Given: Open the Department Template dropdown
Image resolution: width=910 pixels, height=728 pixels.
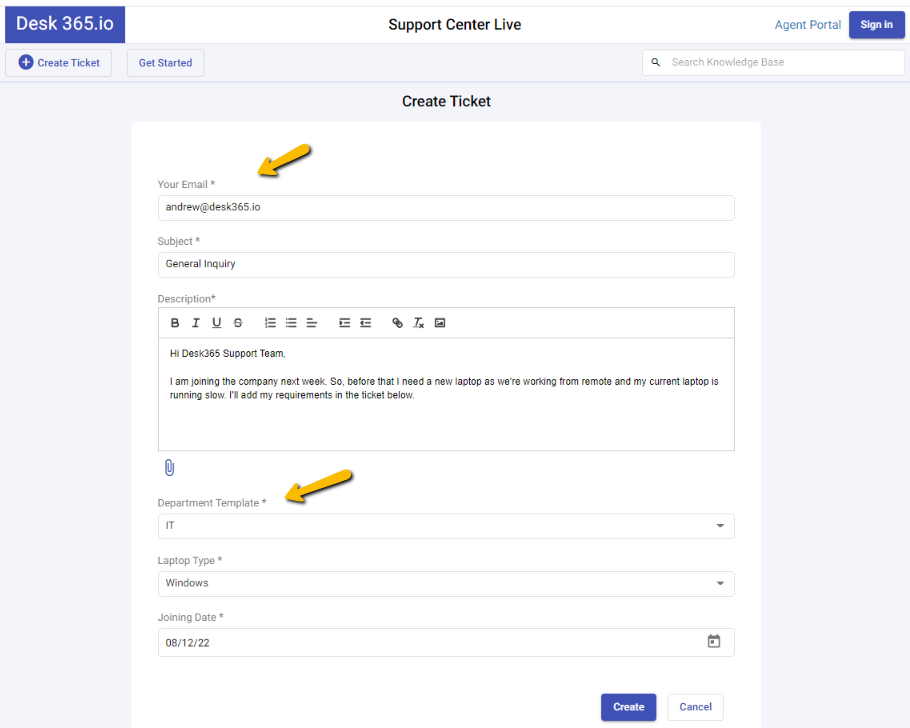Looking at the screenshot, I should (719, 525).
